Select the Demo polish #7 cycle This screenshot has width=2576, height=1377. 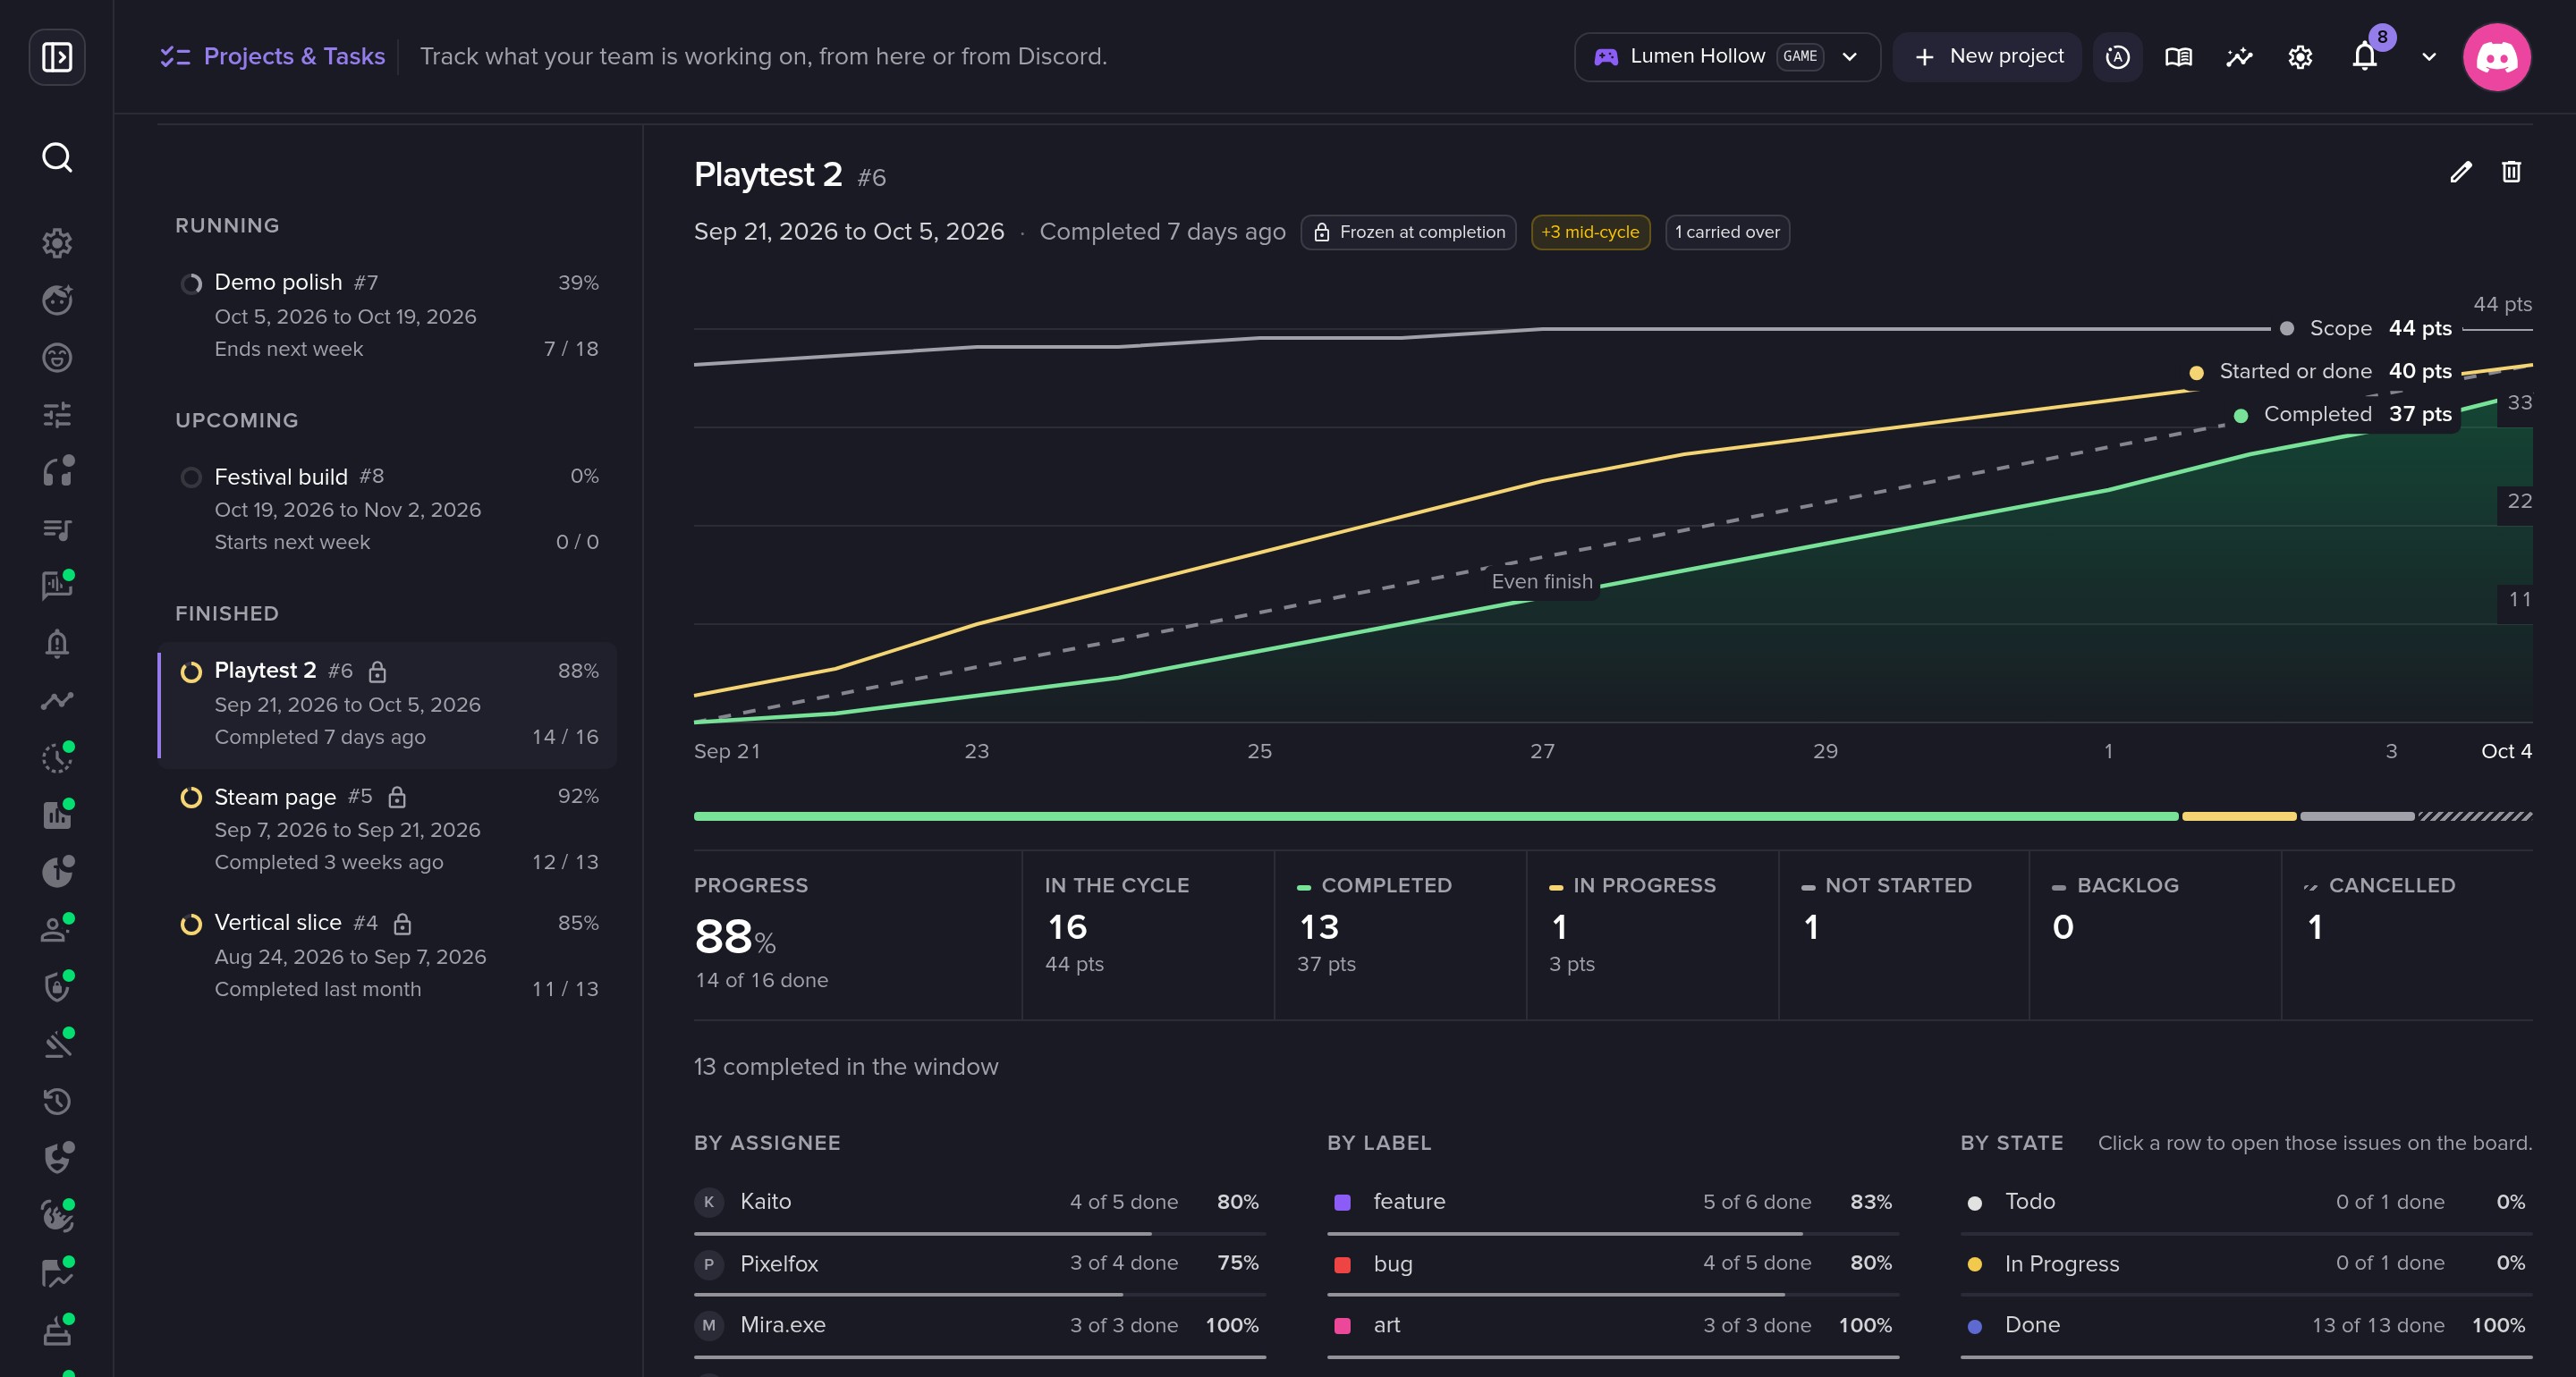pyautogui.click(x=388, y=315)
